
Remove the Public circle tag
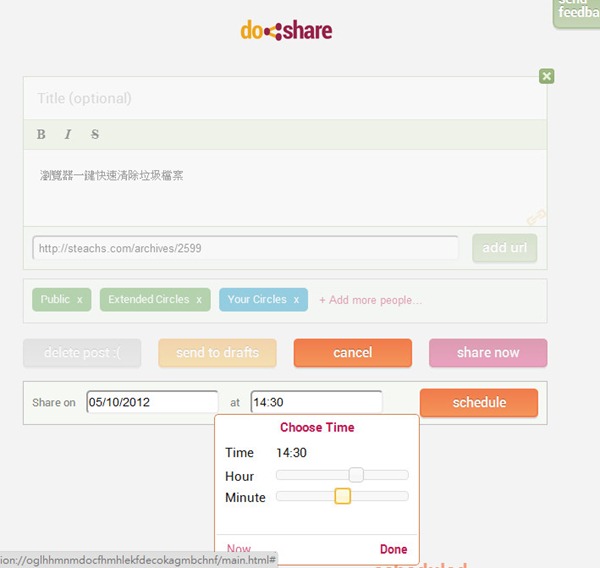click(80, 300)
